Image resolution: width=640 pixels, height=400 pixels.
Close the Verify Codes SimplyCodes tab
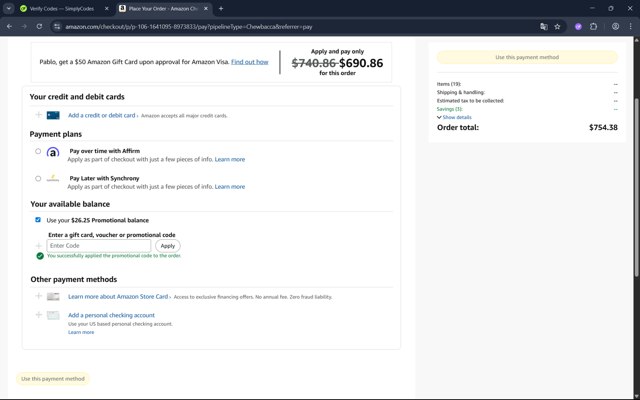coord(107,9)
